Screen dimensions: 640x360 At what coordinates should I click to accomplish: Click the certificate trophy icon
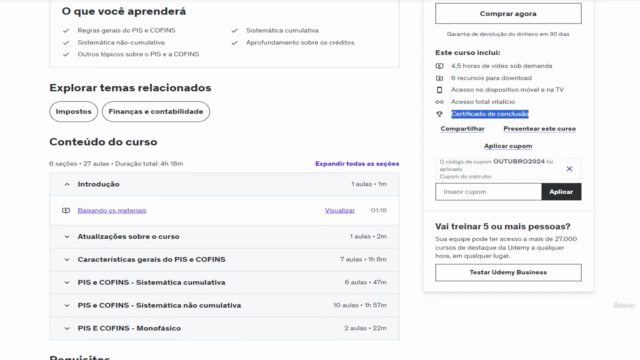(439, 114)
